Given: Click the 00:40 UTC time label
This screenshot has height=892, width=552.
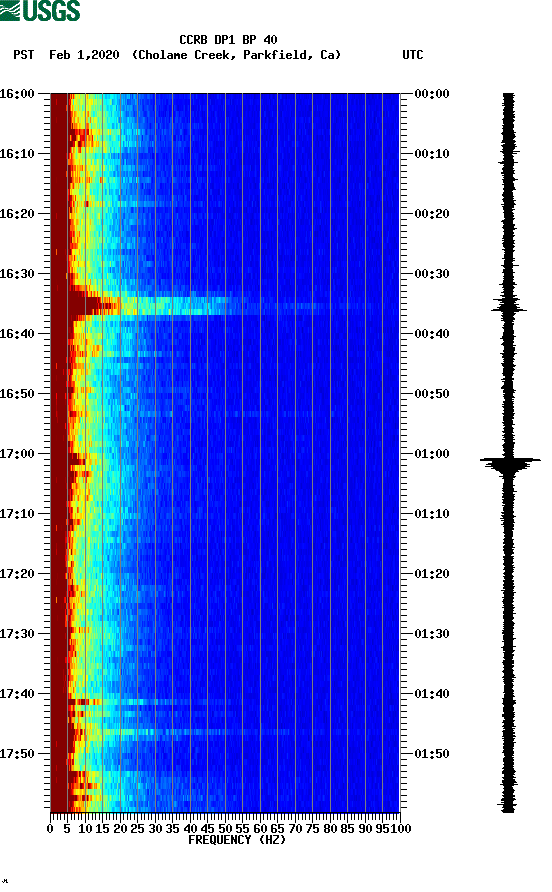Looking at the screenshot, I should (x=432, y=334).
